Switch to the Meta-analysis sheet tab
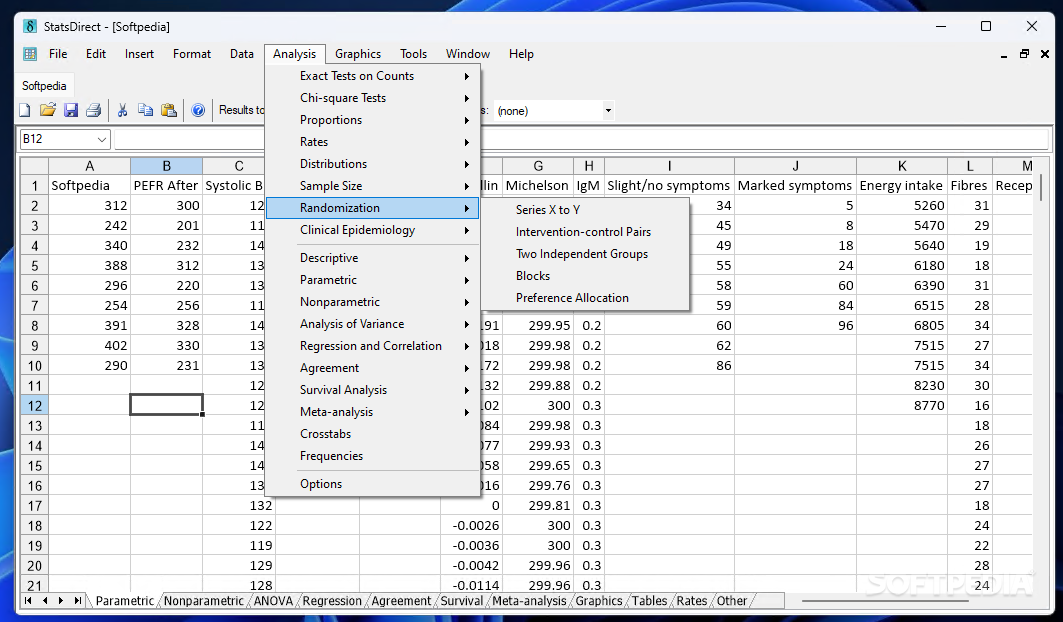Image resolution: width=1063 pixels, height=622 pixels. coord(529,601)
